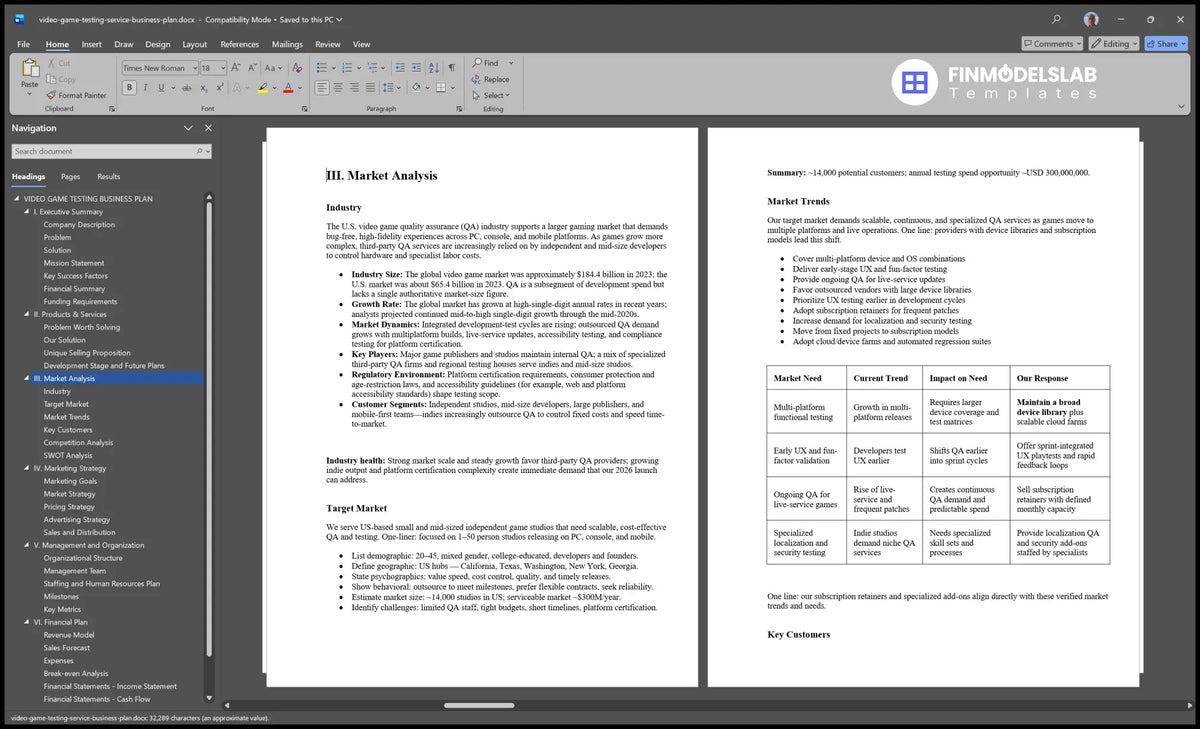Screen dimensions: 1200x729
Task: Justify the paragraph text
Action: click(x=370, y=88)
